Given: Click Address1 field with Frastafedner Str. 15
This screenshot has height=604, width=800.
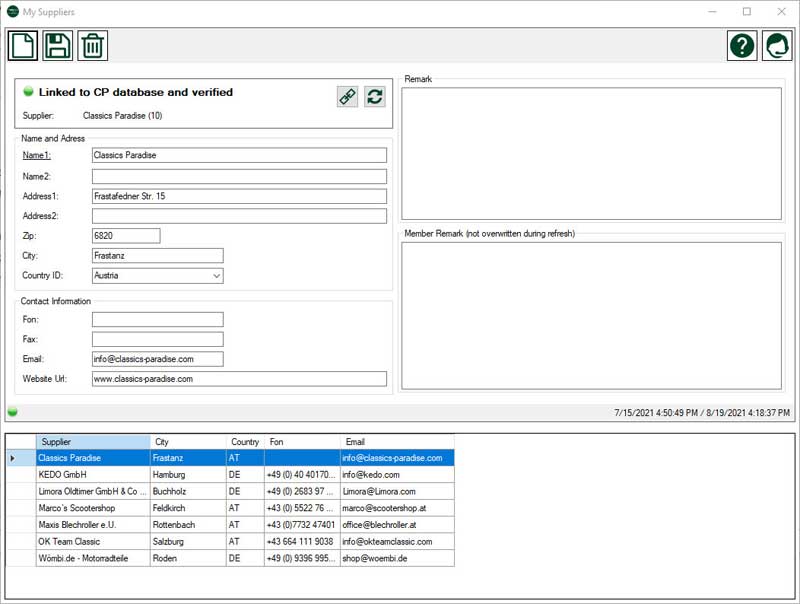Looking at the screenshot, I should click(239, 196).
